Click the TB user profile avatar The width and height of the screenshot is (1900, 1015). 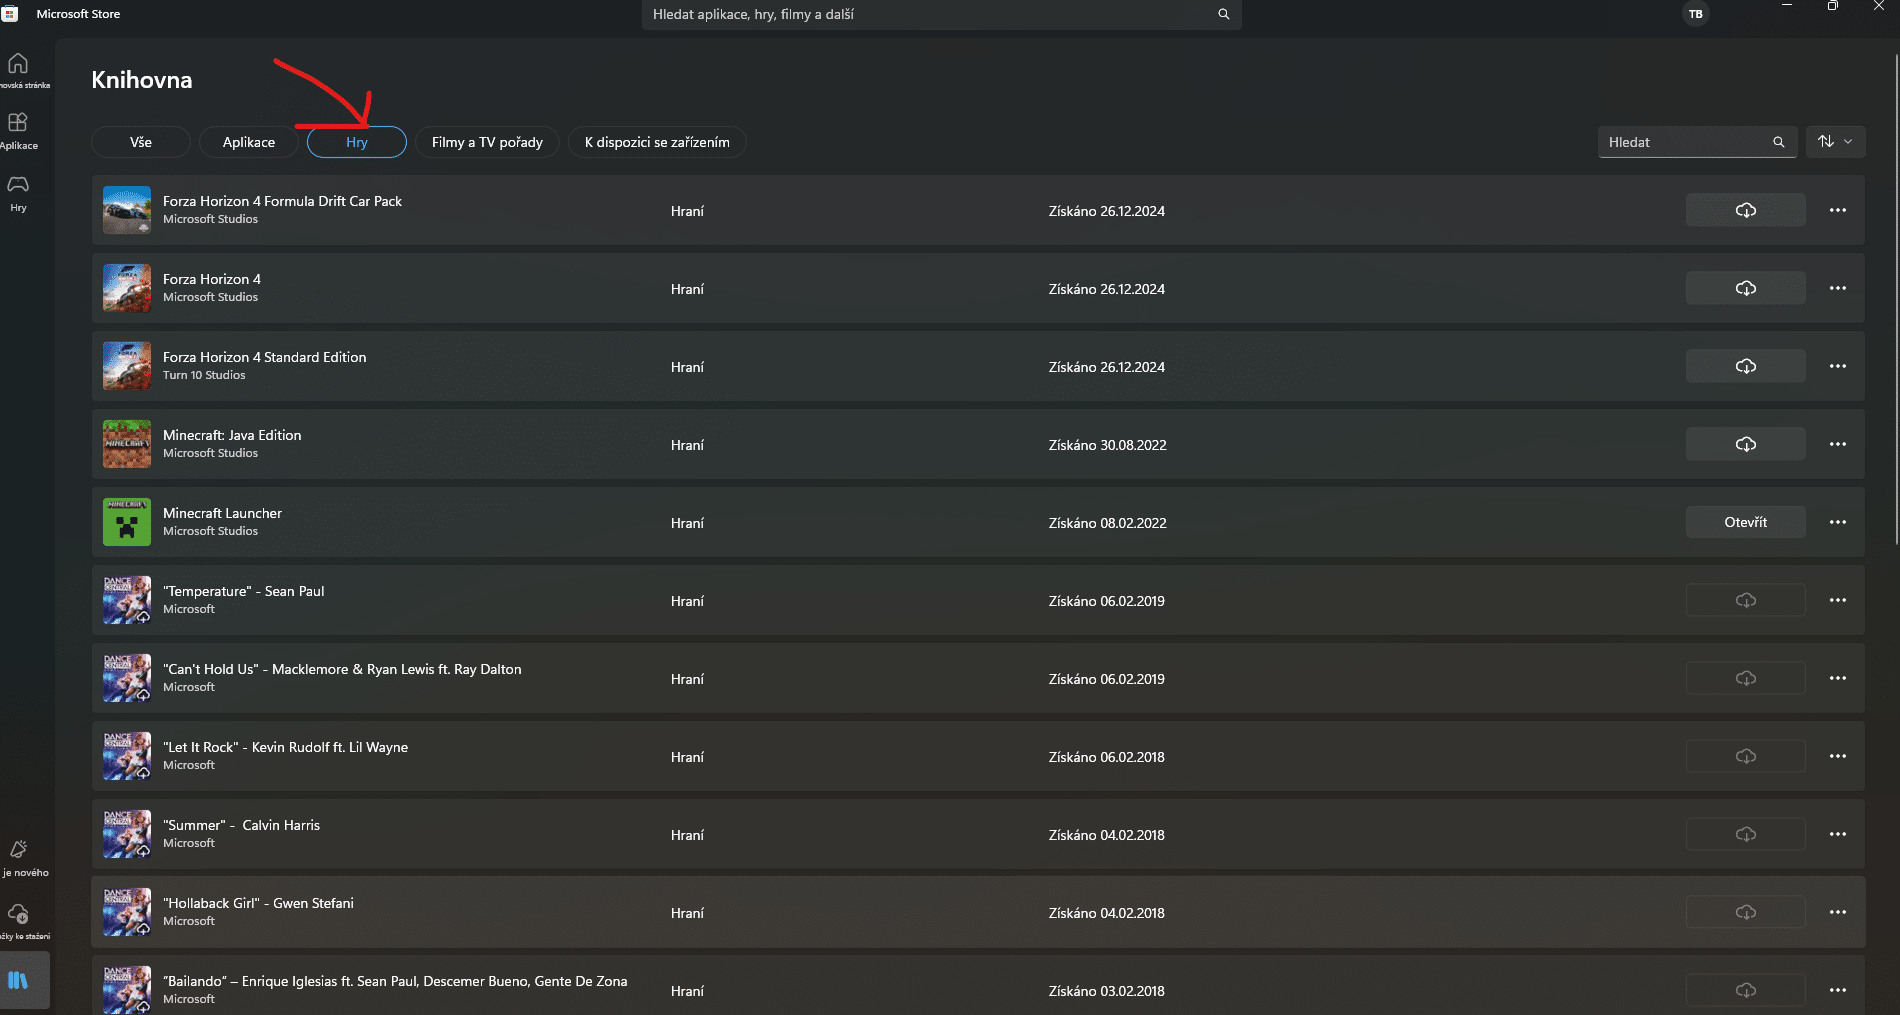coord(1695,14)
